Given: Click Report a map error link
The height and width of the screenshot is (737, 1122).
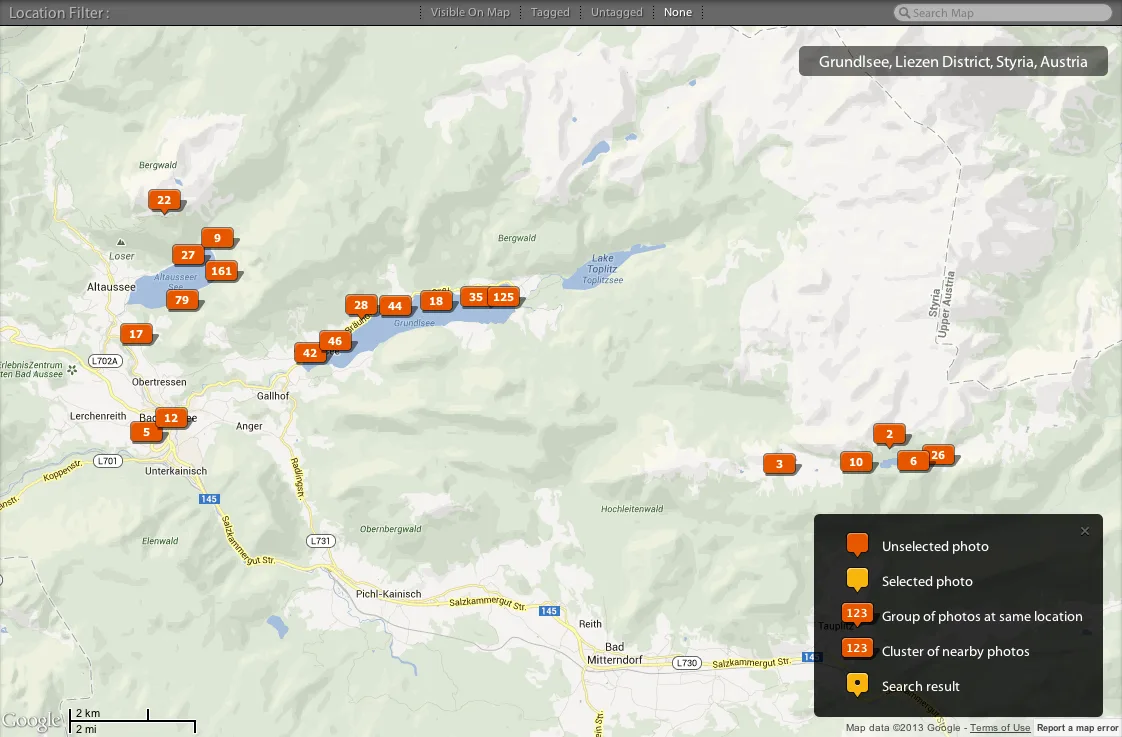Looking at the screenshot, I should [1077, 728].
